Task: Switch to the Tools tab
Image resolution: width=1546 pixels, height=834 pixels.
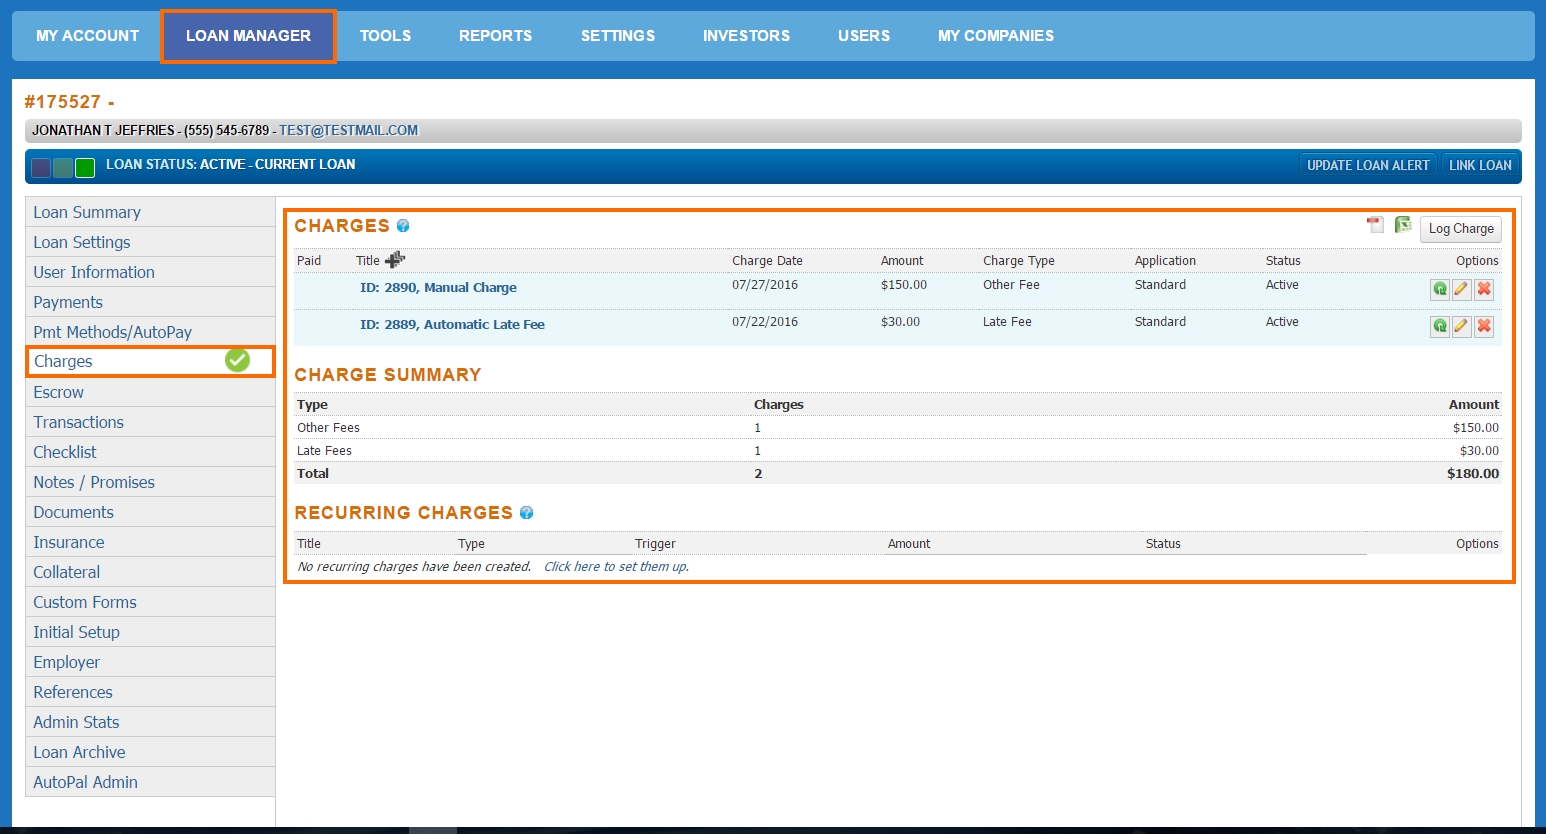Action: tap(385, 36)
